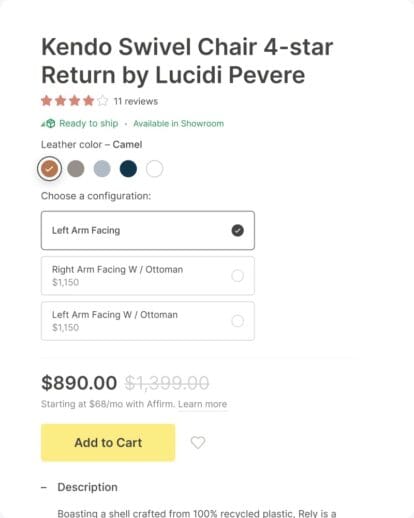Select Right Arm Facing W / Ottoman radio
Image resolution: width=414 pixels, height=518 pixels.
(x=238, y=276)
